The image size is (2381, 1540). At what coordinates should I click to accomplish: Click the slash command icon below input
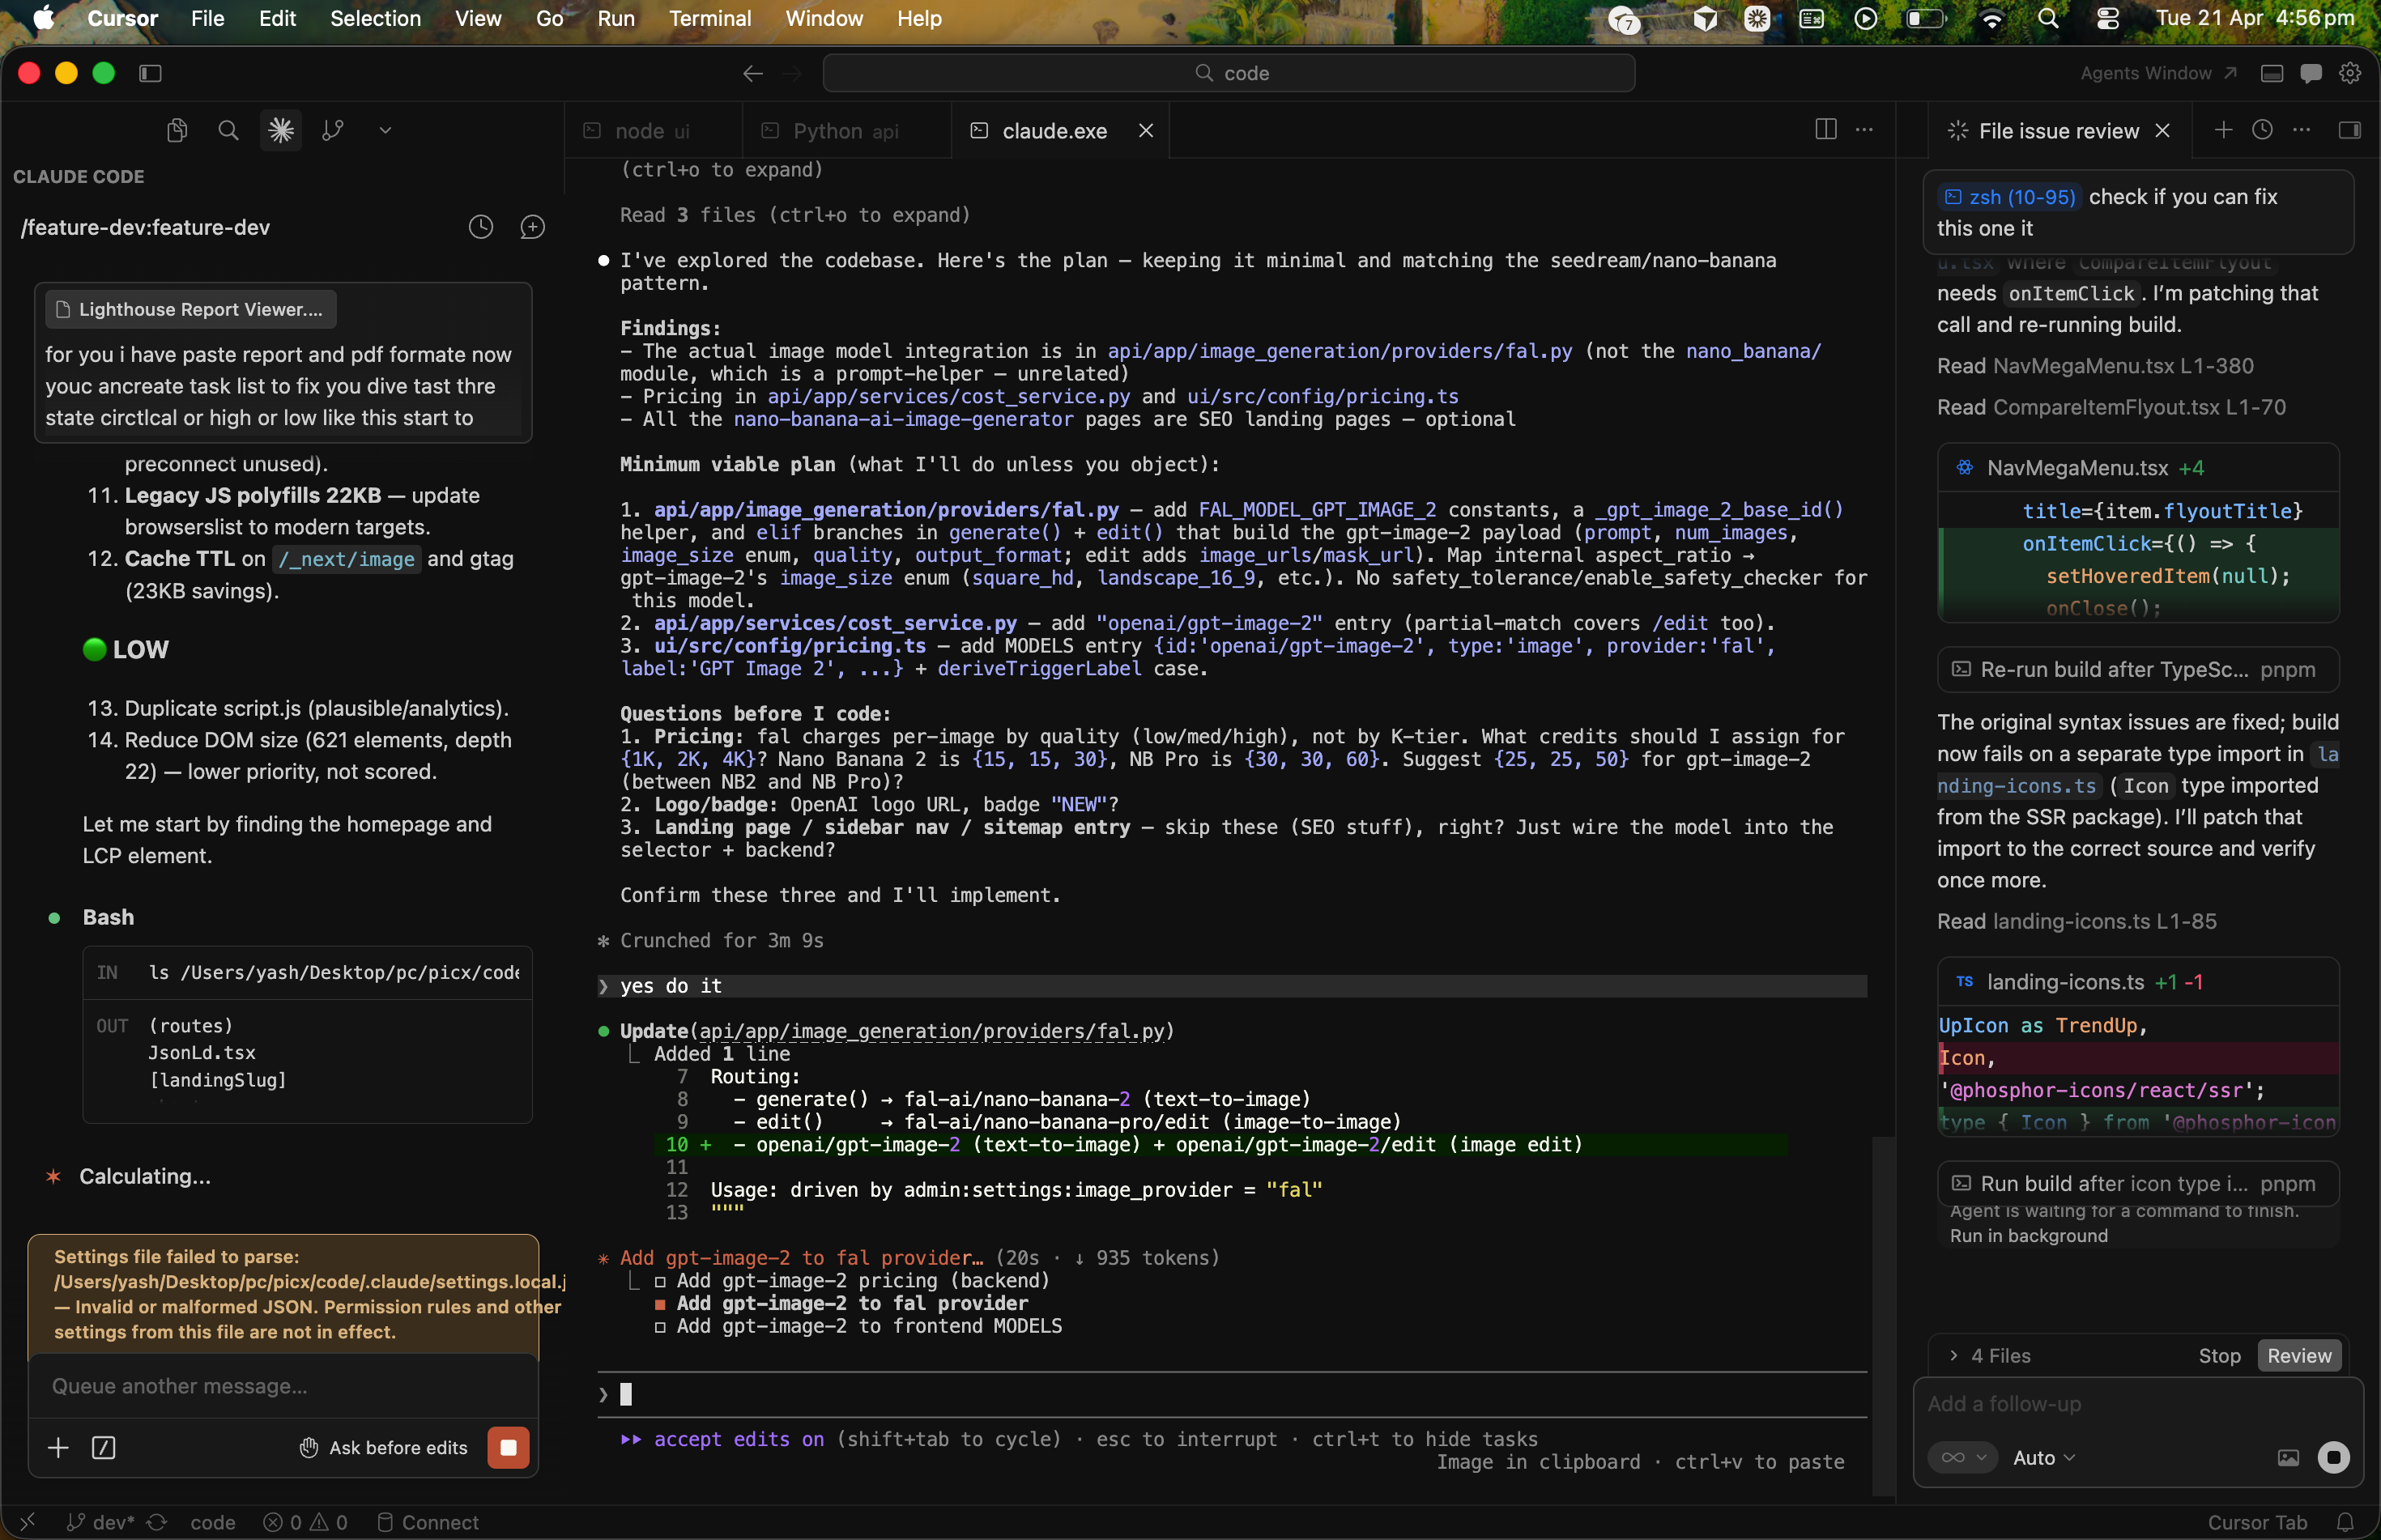coord(104,1447)
